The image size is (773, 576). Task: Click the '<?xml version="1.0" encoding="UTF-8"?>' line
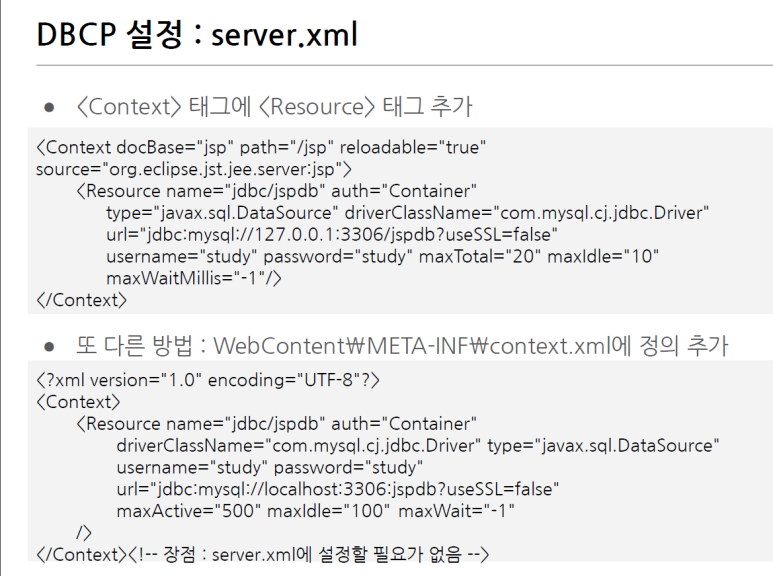pos(208,380)
